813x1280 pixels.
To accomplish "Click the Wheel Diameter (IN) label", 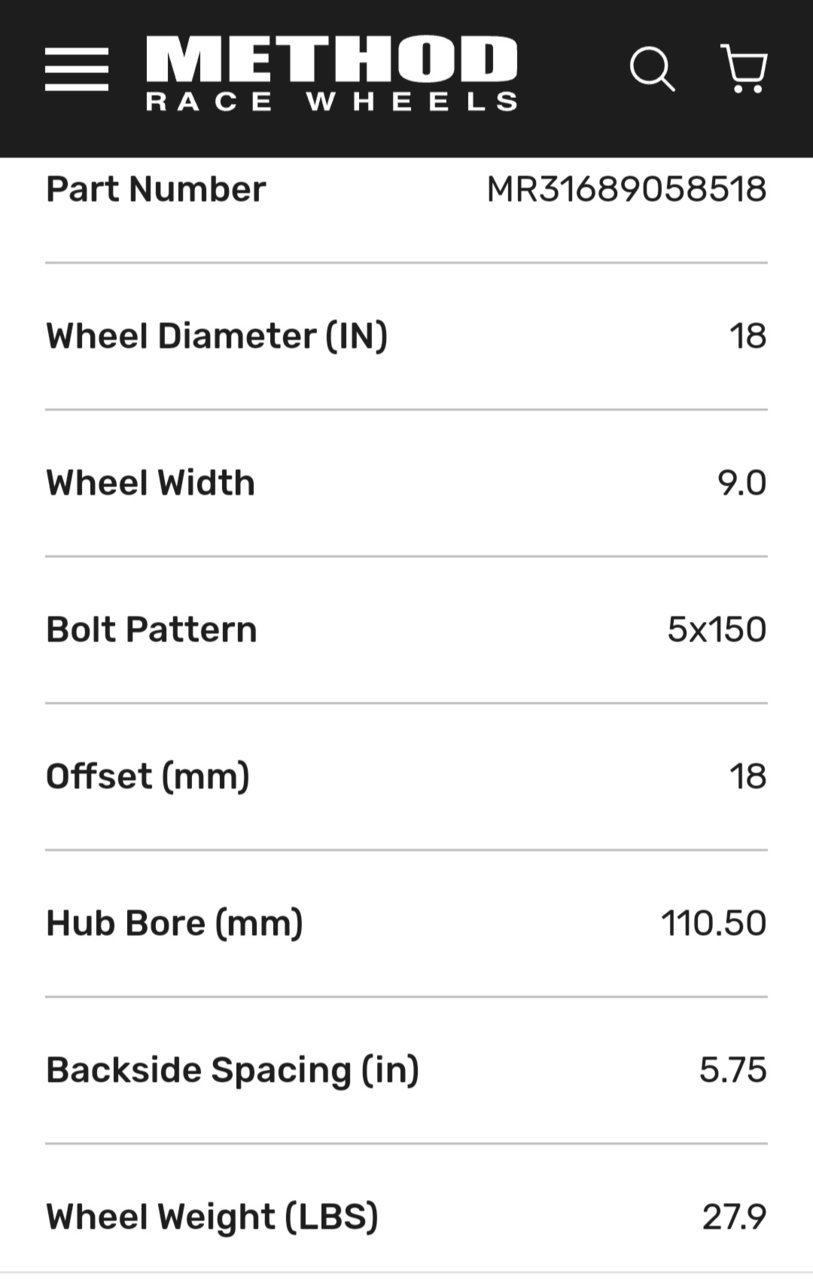I will point(217,336).
